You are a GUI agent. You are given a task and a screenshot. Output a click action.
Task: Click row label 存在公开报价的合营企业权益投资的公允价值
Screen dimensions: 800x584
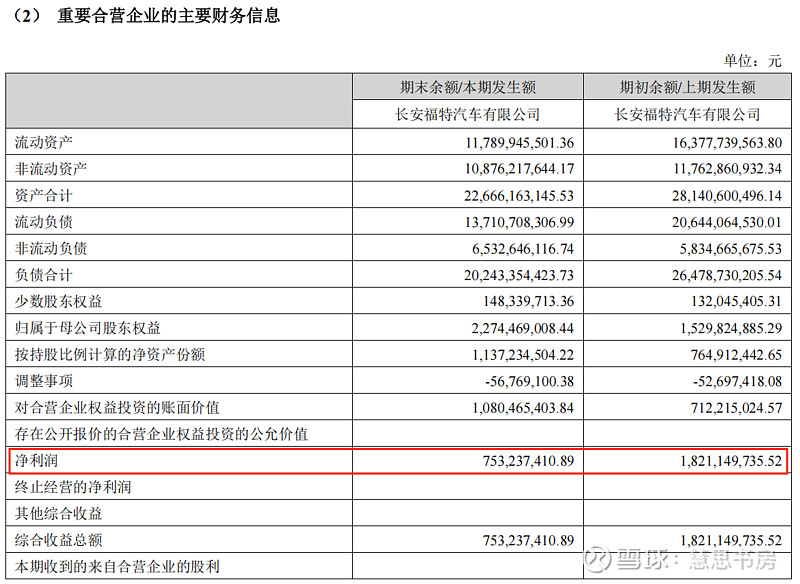162,434
